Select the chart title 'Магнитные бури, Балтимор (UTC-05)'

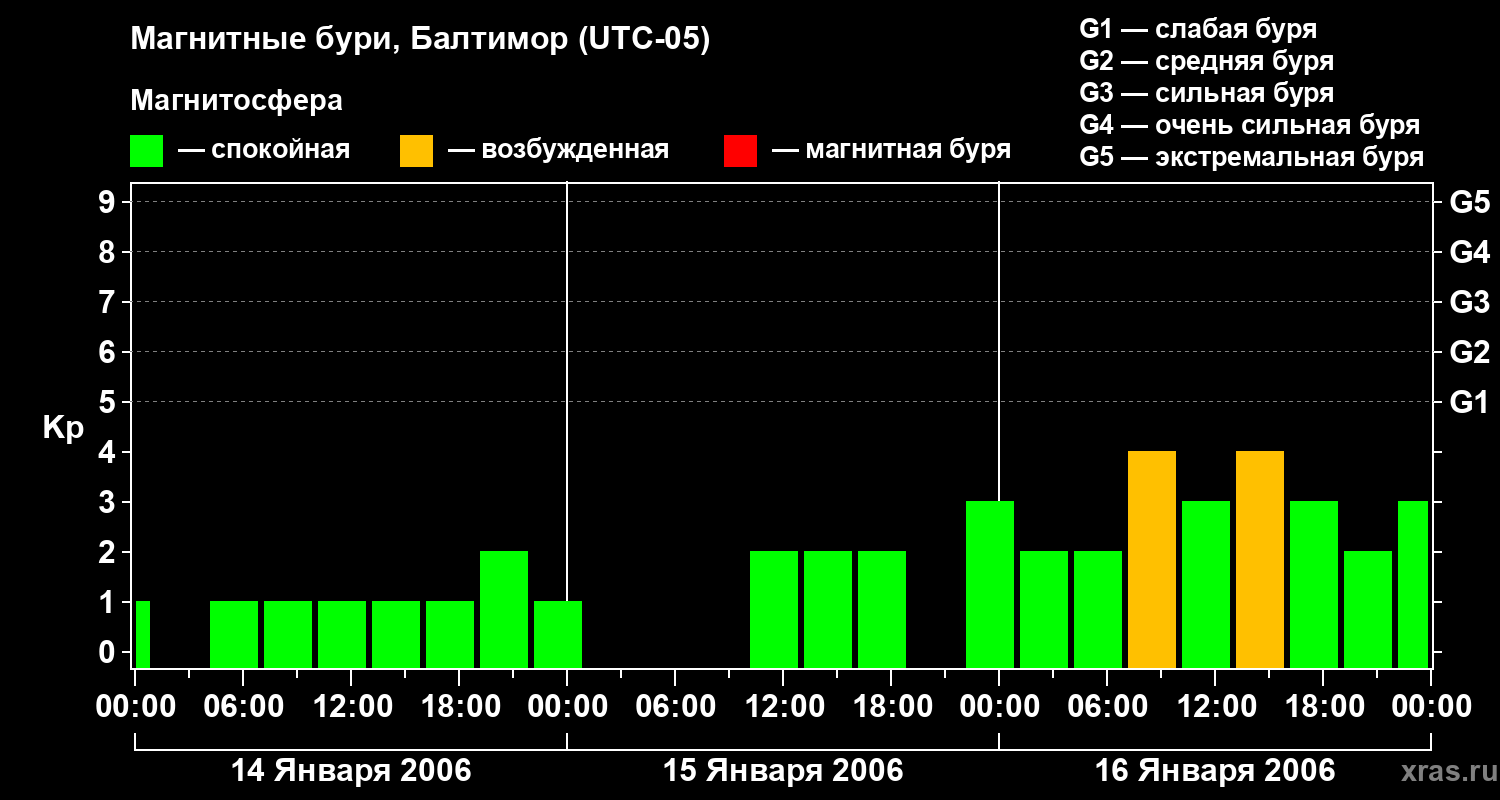(420, 40)
